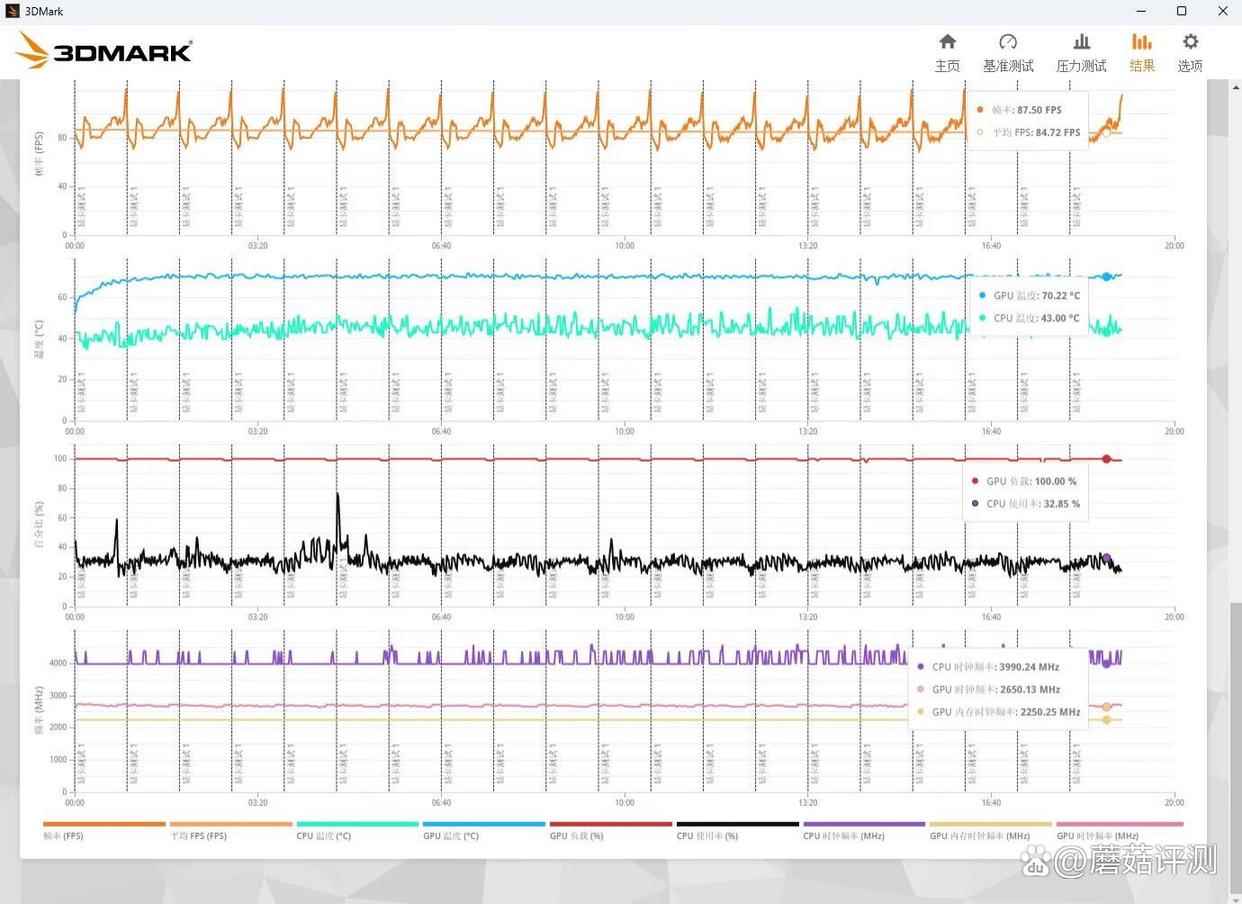The height and width of the screenshot is (904, 1242).
Task: Click the GPU 温度: 70.22 °C readout
Action: 1036,296
